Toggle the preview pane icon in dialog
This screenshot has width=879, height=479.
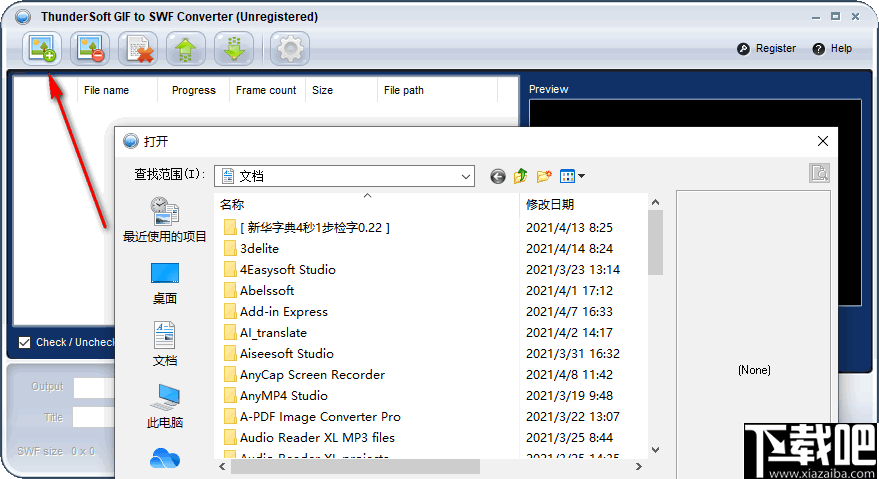819,173
